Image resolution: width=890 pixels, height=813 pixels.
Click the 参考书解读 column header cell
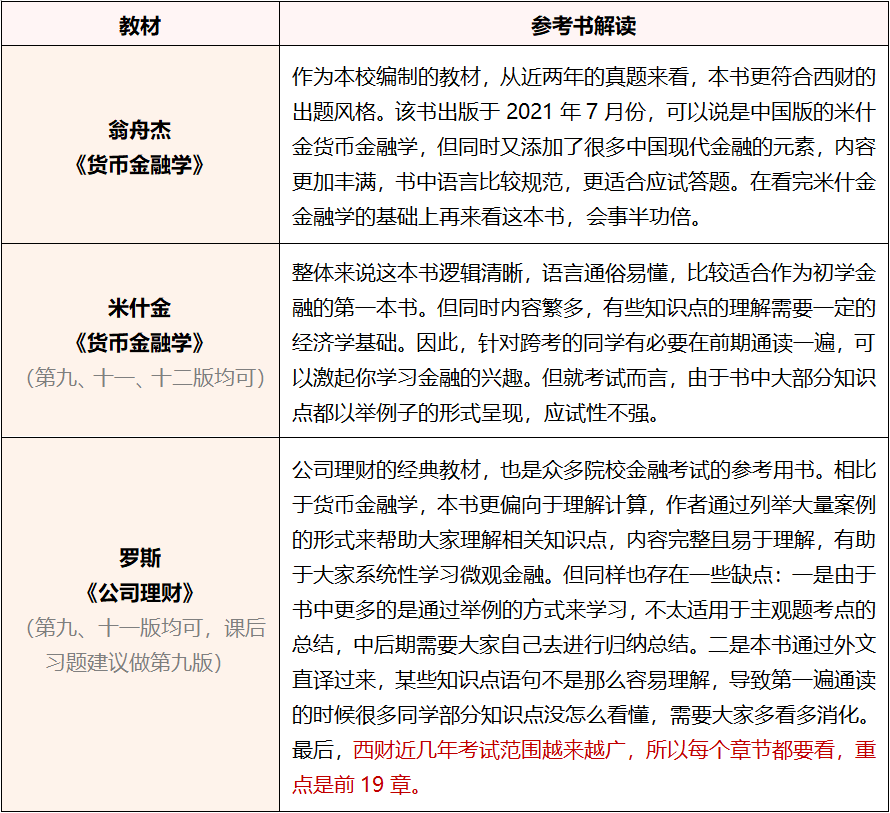point(583,23)
